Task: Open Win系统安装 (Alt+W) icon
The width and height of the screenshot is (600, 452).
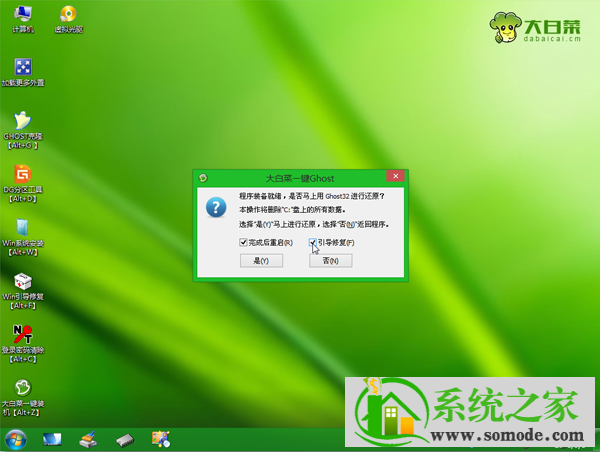Action: point(23,237)
